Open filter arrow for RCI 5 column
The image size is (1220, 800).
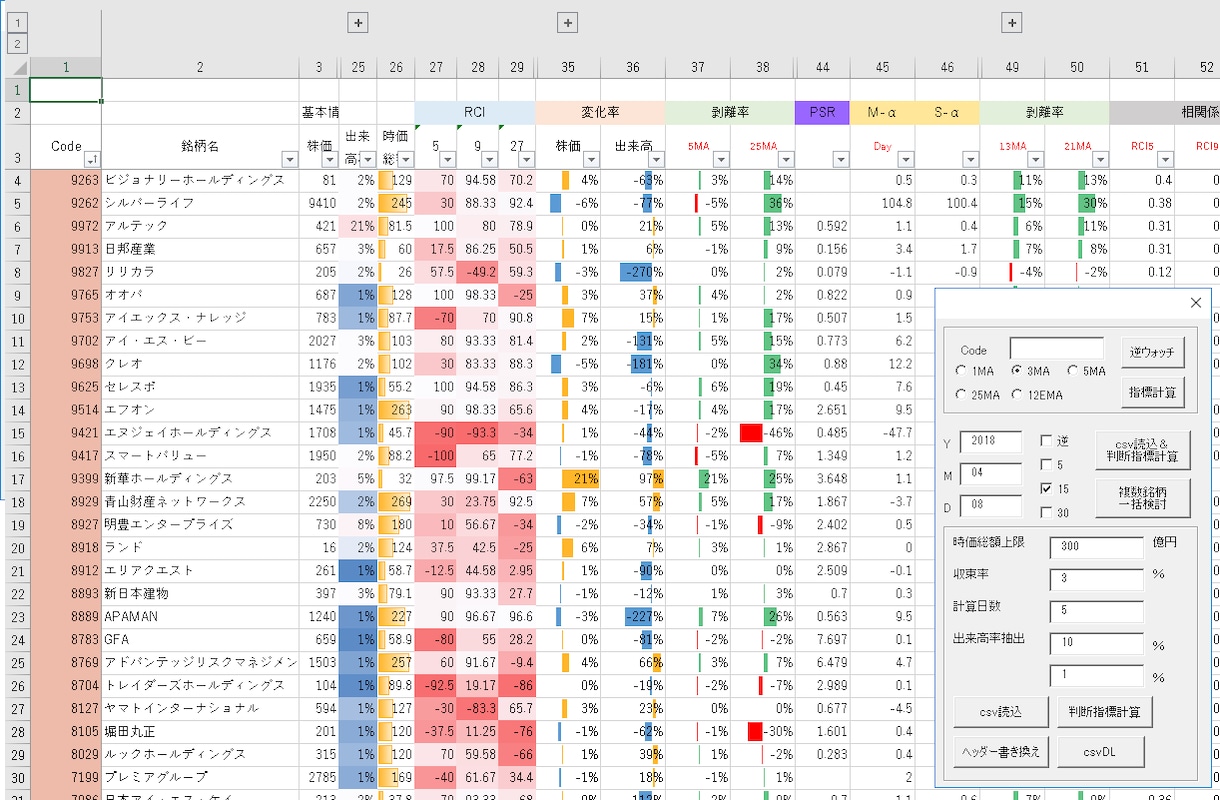pyautogui.click(x=447, y=159)
